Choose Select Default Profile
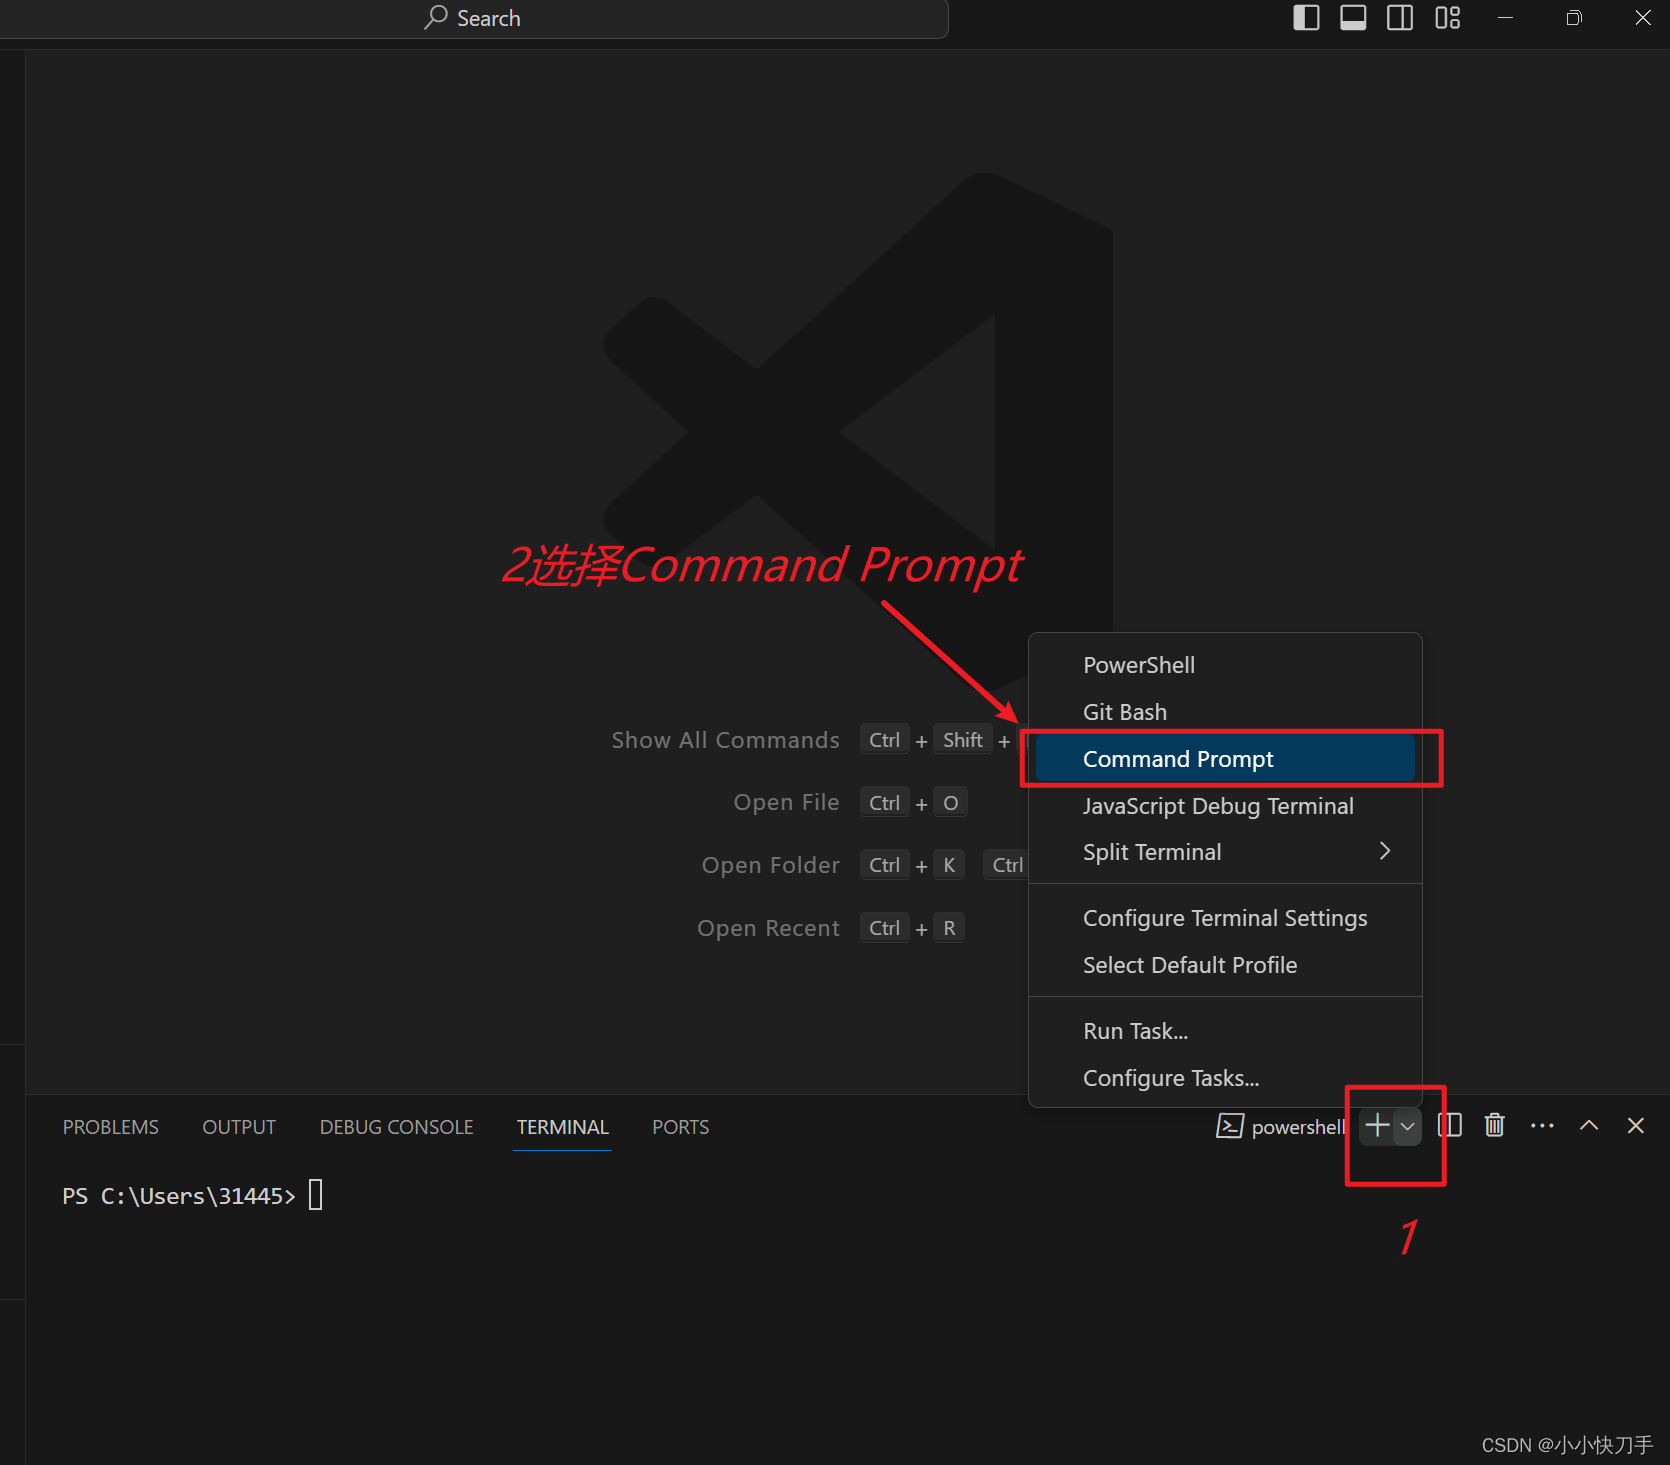 pos(1225,965)
